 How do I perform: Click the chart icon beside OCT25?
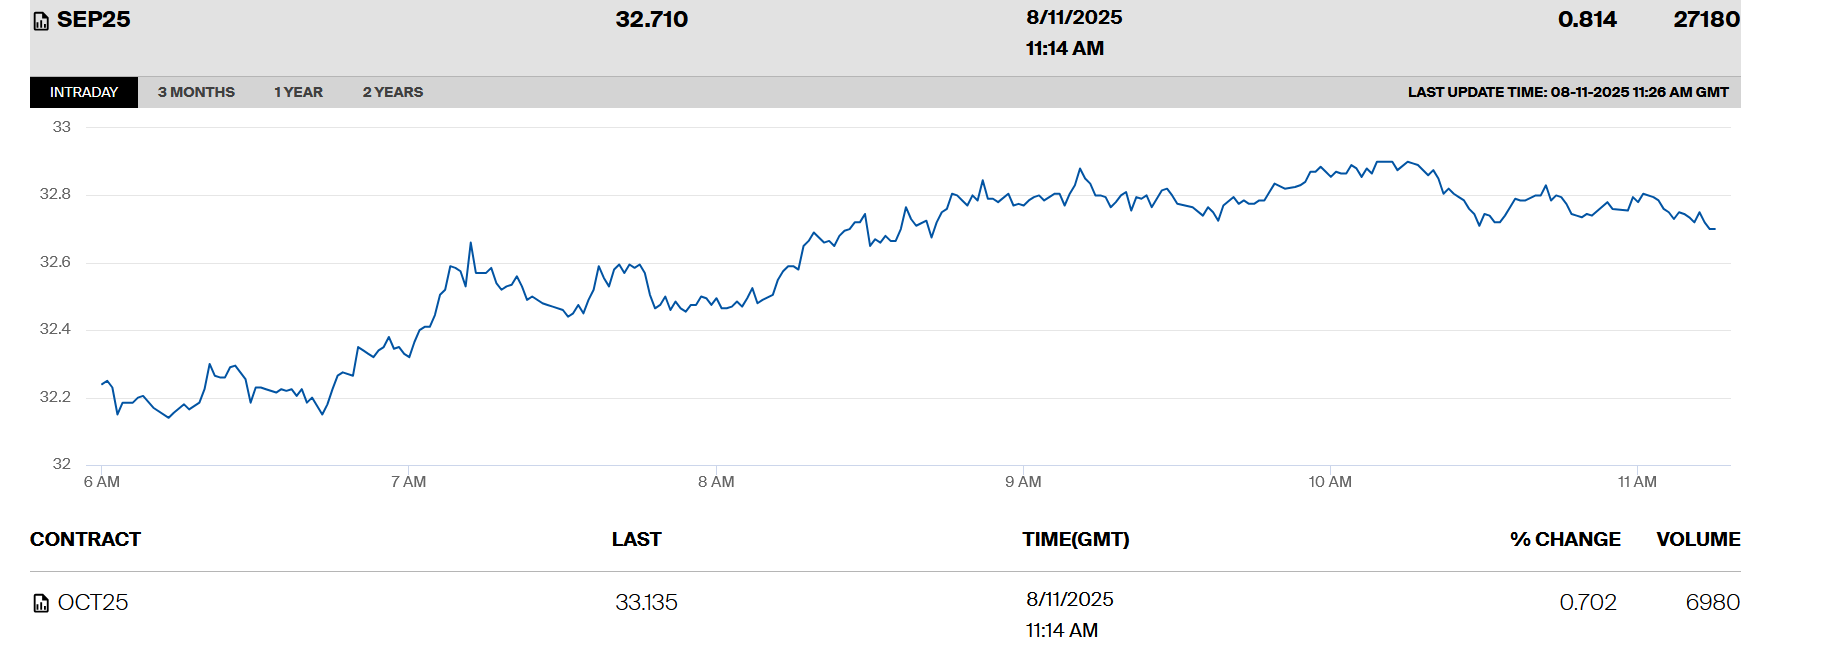41,603
